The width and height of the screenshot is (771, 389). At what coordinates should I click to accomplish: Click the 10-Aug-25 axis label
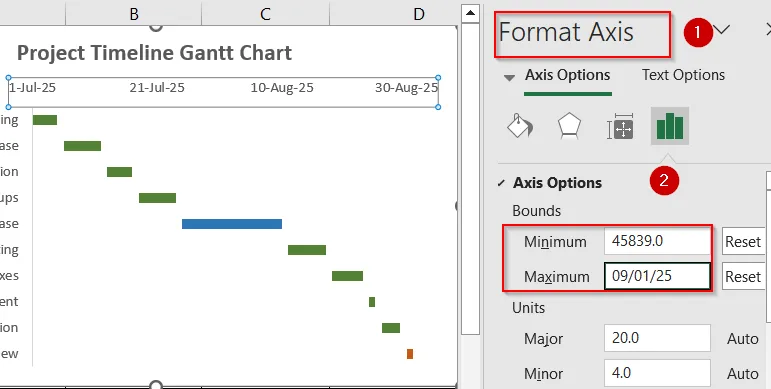[x=282, y=88]
